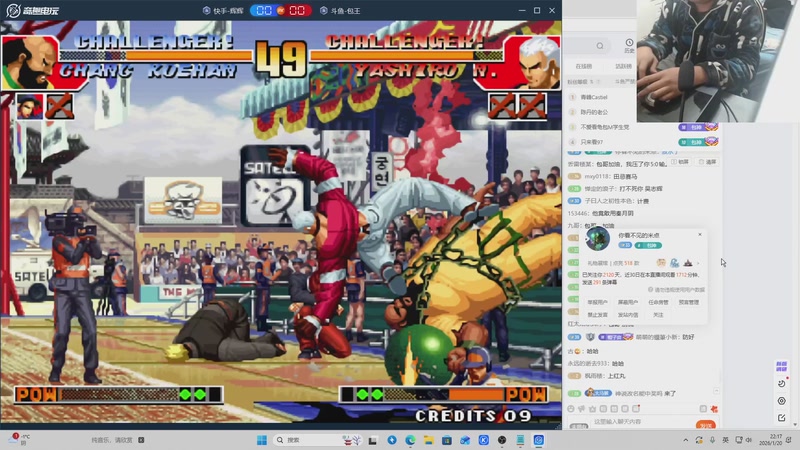The image size is (800, 450).
Task: Click the 任命房管 appoint moderator button
Action: tap(658, 303)
